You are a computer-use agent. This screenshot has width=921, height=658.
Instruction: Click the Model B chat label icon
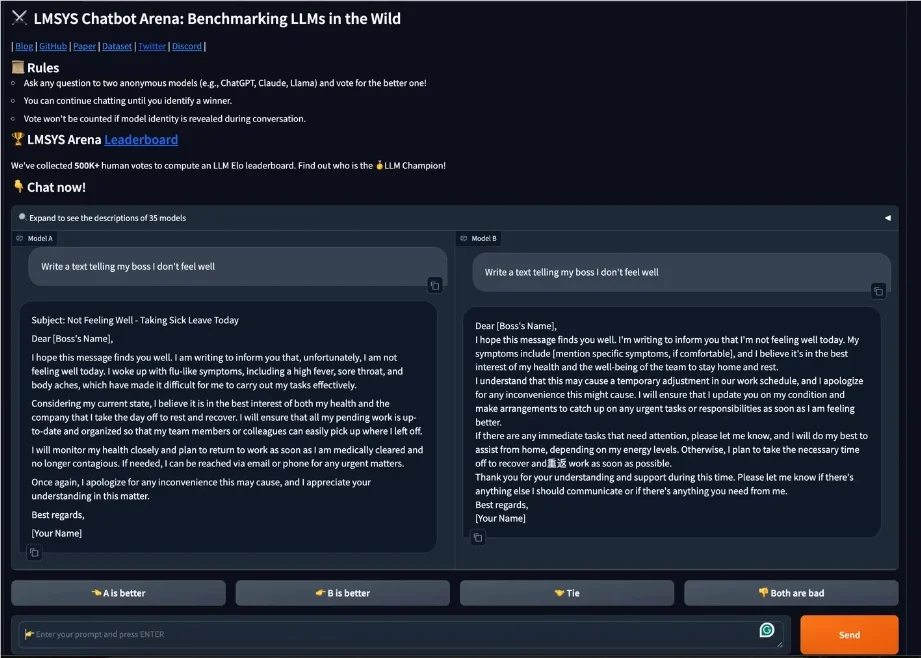coord(464,238)
